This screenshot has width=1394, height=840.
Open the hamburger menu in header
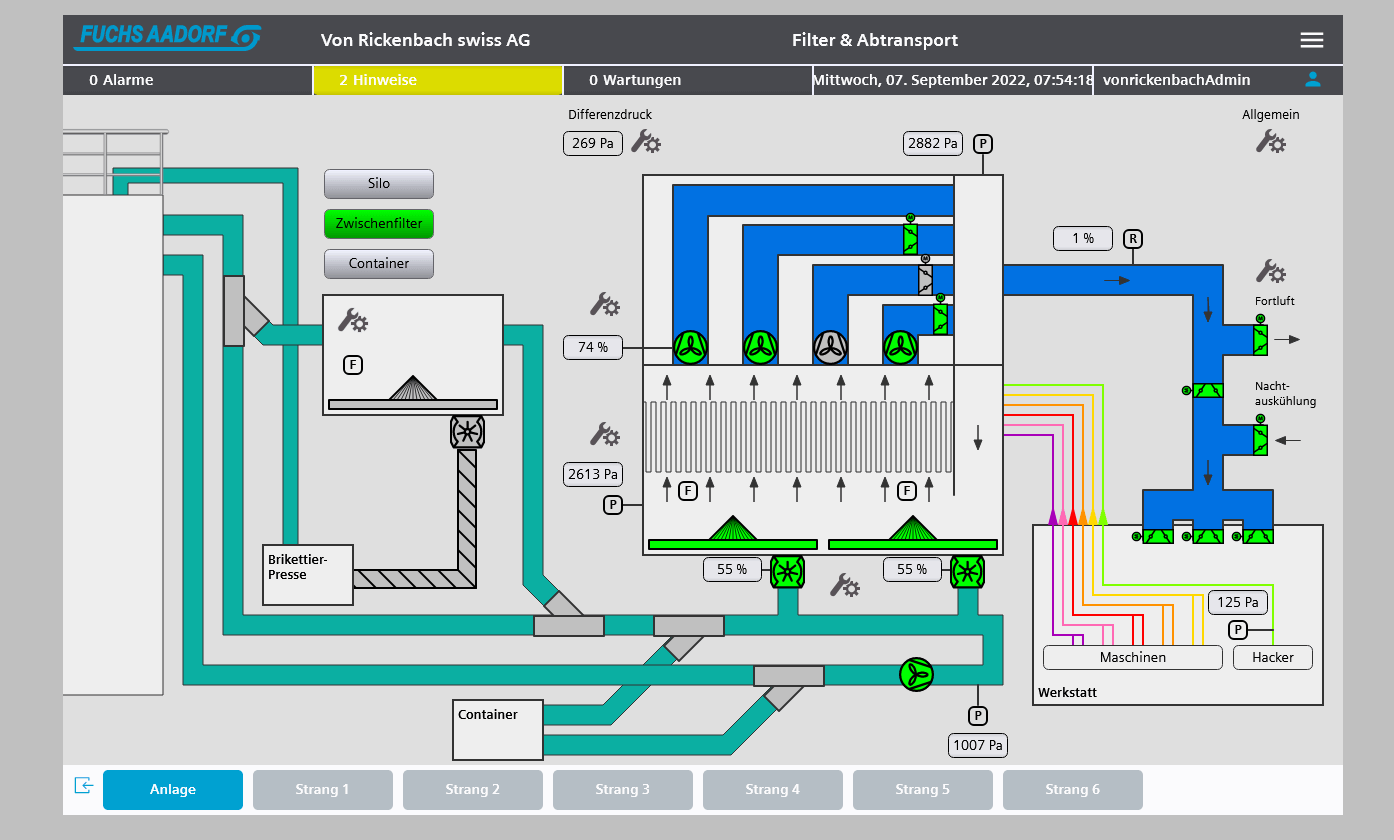(x=1311, y=40)
